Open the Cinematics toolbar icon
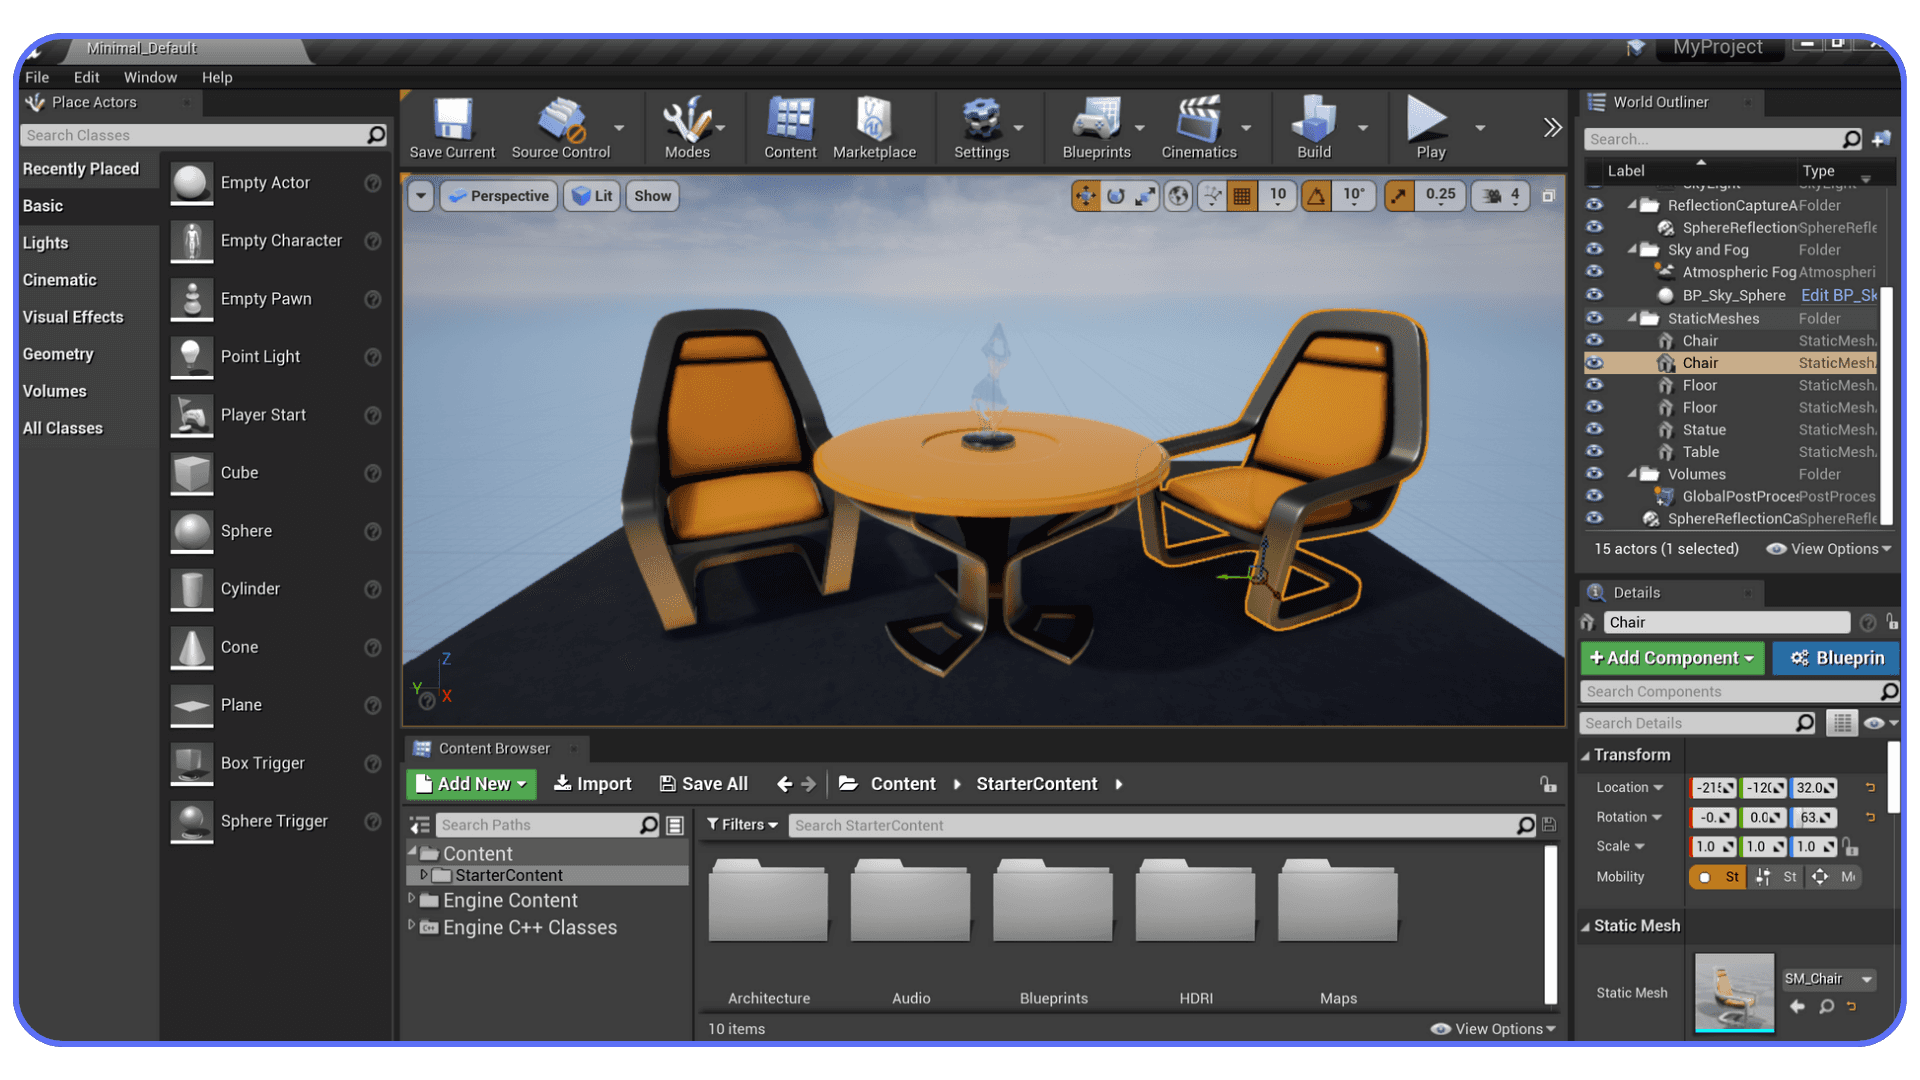Viewport: 1920px width, 1080px height. click(1197, 120)
